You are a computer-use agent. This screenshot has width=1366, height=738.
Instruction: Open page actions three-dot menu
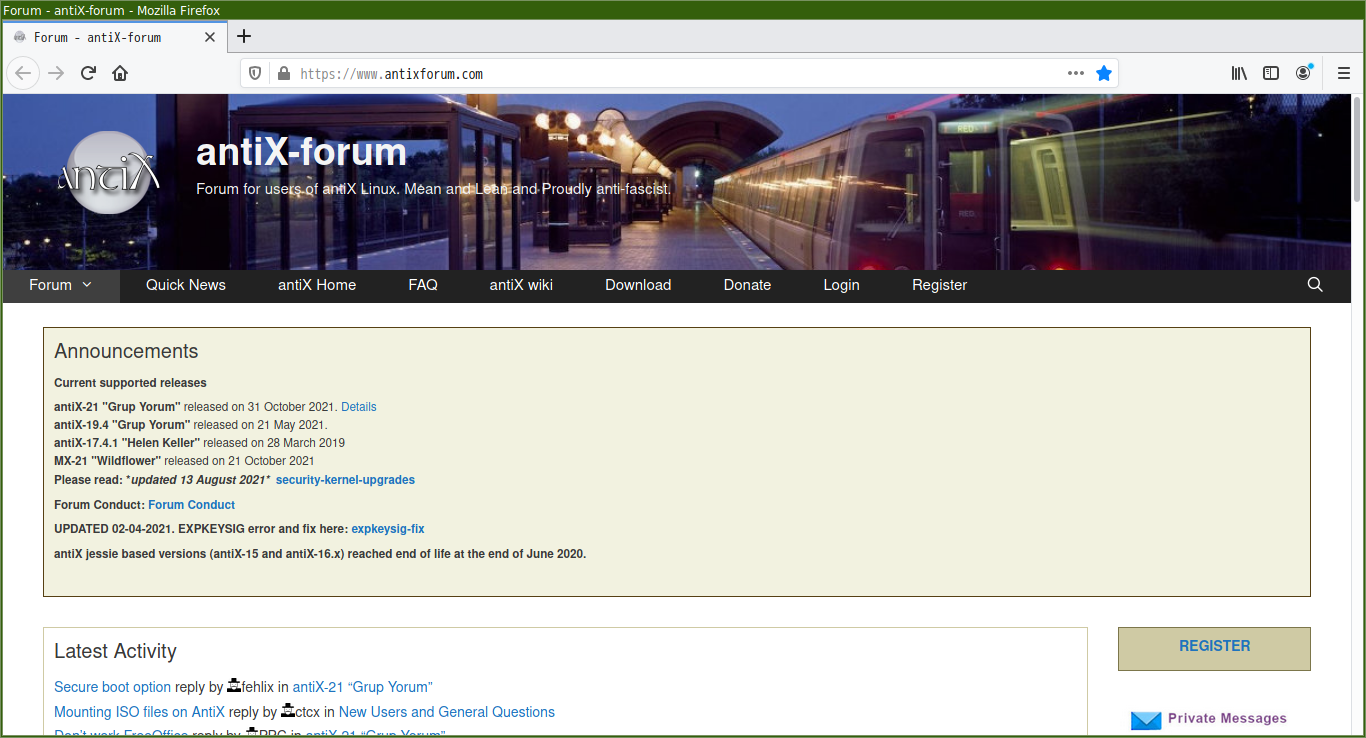[x=1076, y=73]
